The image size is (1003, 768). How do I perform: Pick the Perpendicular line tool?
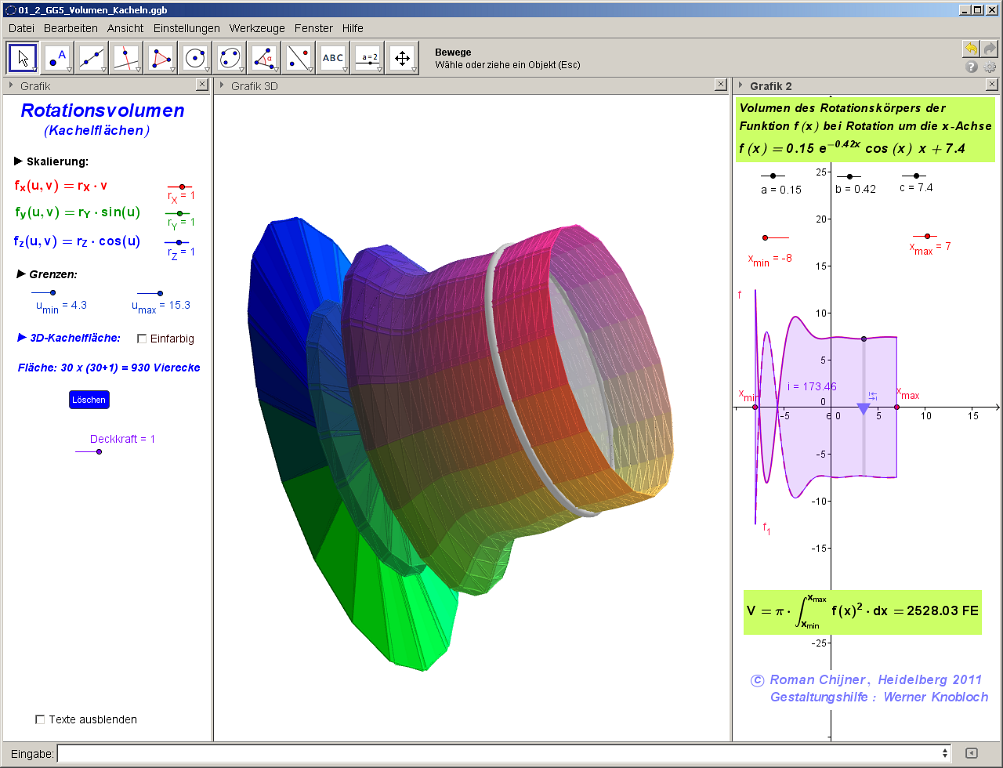(126, 58)
